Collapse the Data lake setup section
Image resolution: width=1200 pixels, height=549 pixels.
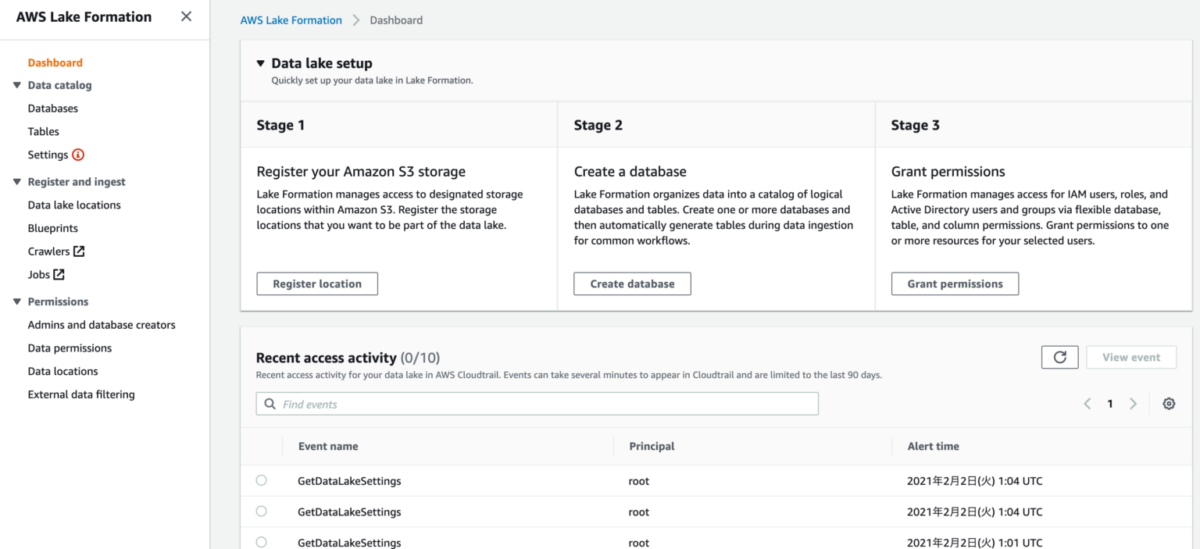pos(261,63)
